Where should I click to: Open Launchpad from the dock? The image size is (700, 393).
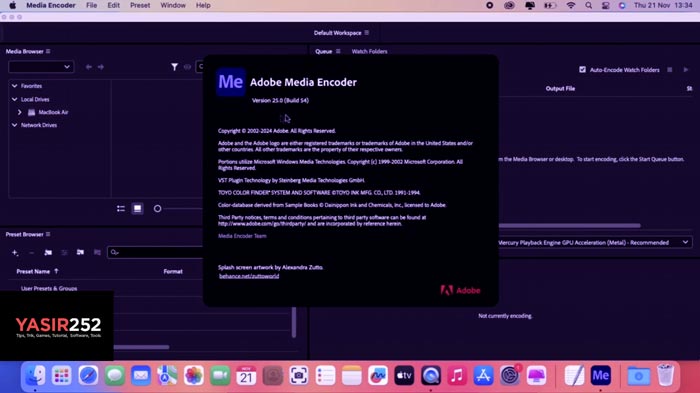click(x=62, y=376)
